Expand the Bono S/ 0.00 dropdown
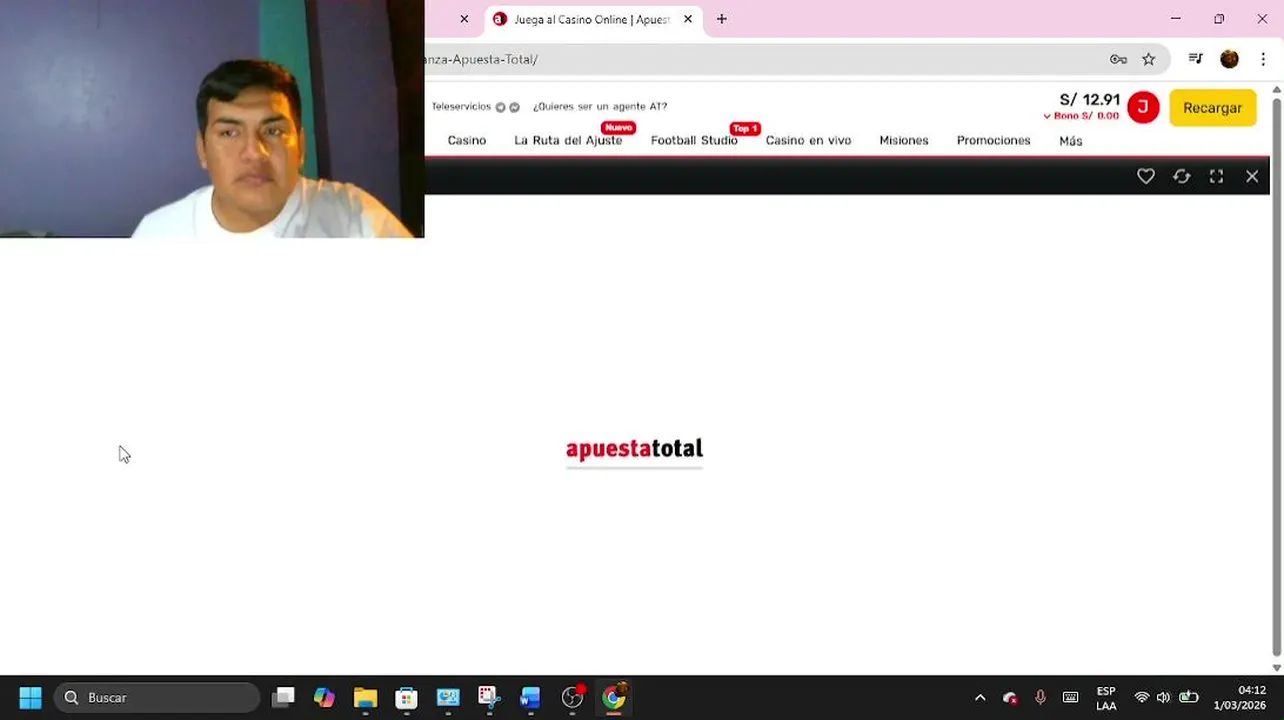 pyautogui.click(x=1081, y=116)
